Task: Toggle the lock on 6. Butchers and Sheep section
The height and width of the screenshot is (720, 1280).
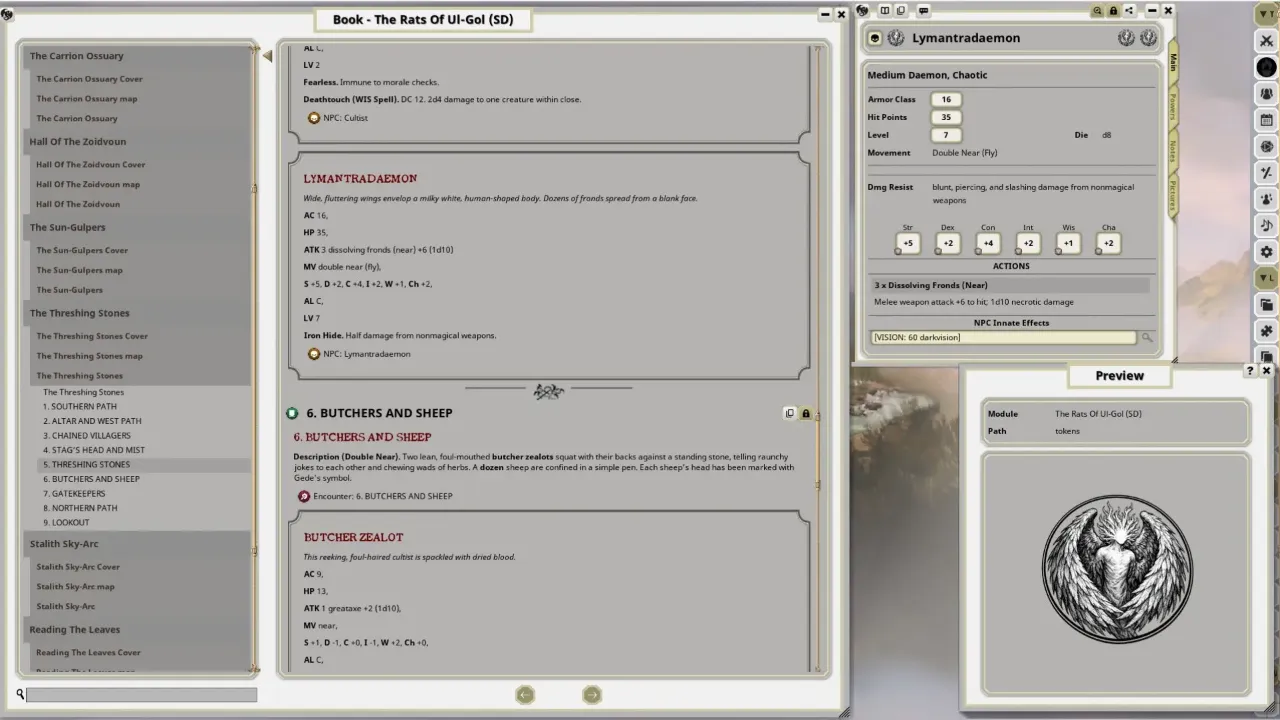Action: (x=805, y=413)
